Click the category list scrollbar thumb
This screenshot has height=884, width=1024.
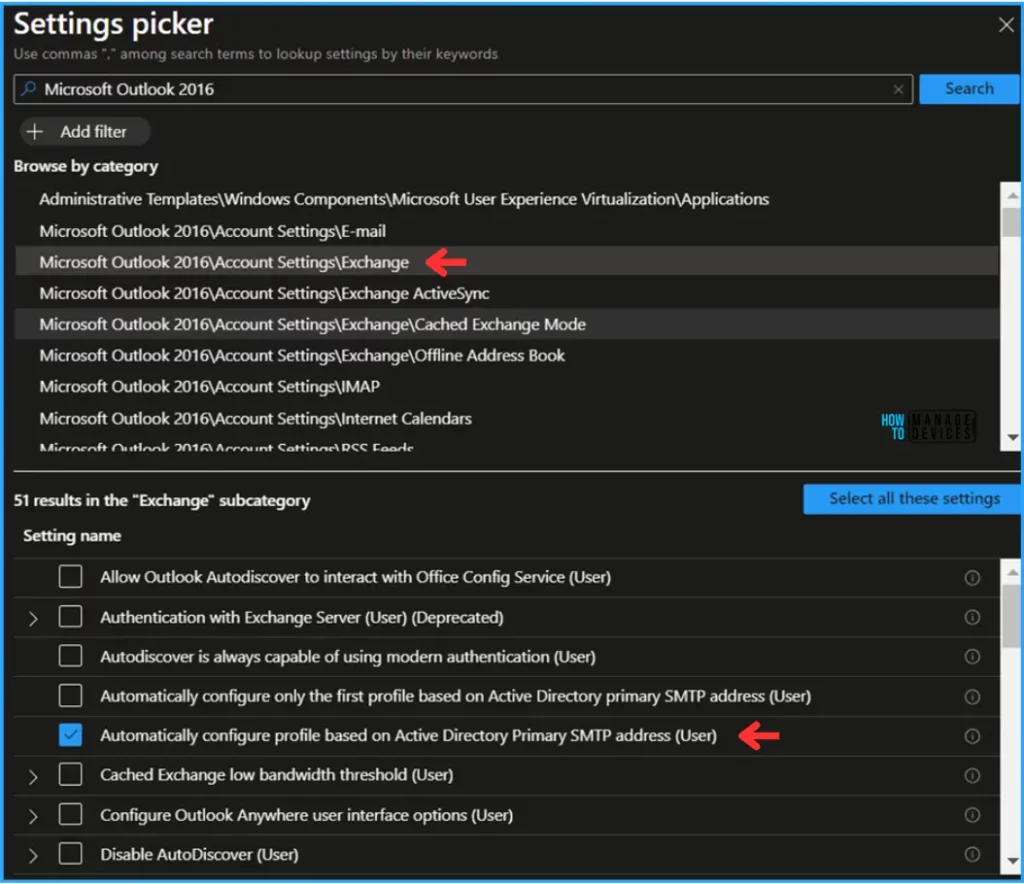[1012, 222]
